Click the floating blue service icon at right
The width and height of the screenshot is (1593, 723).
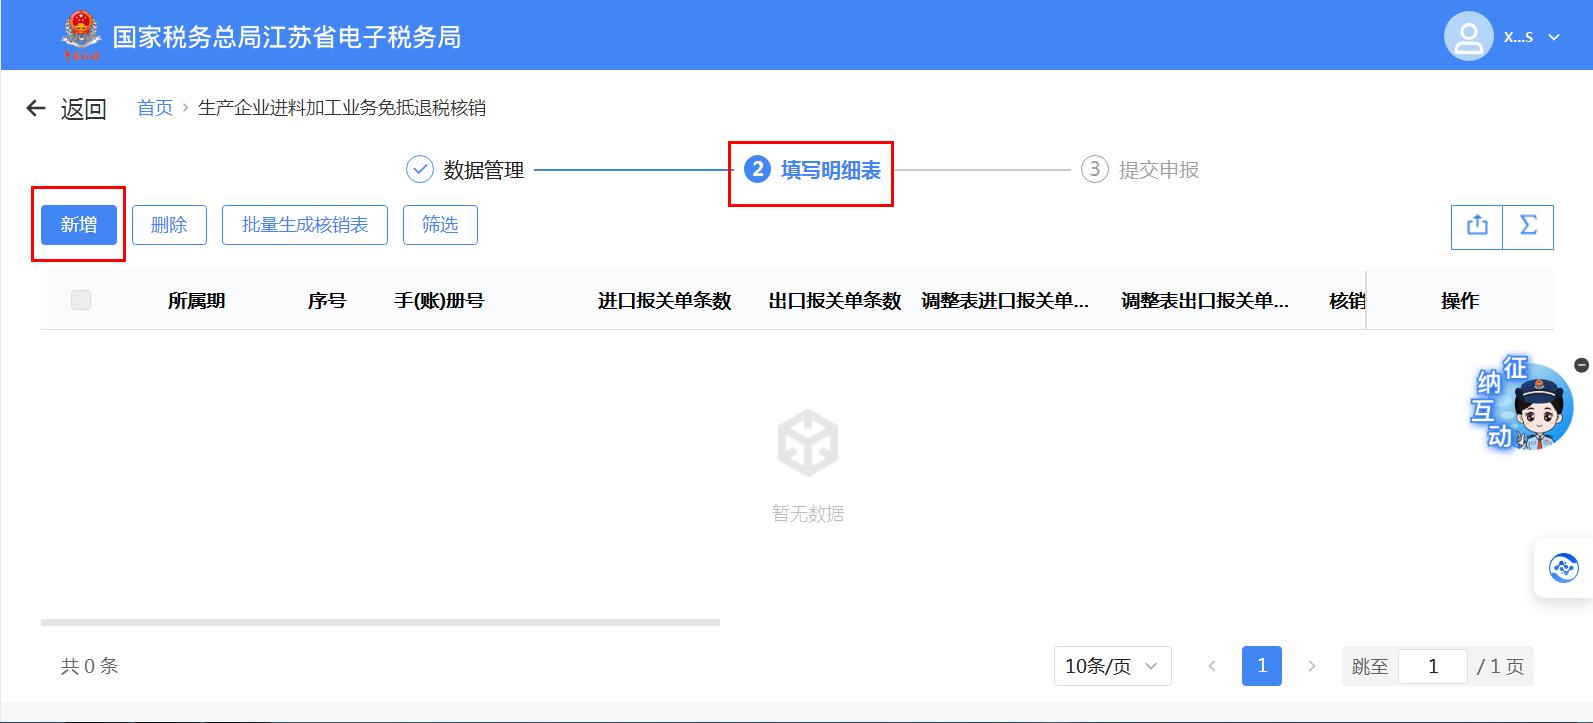[1563, 568]
